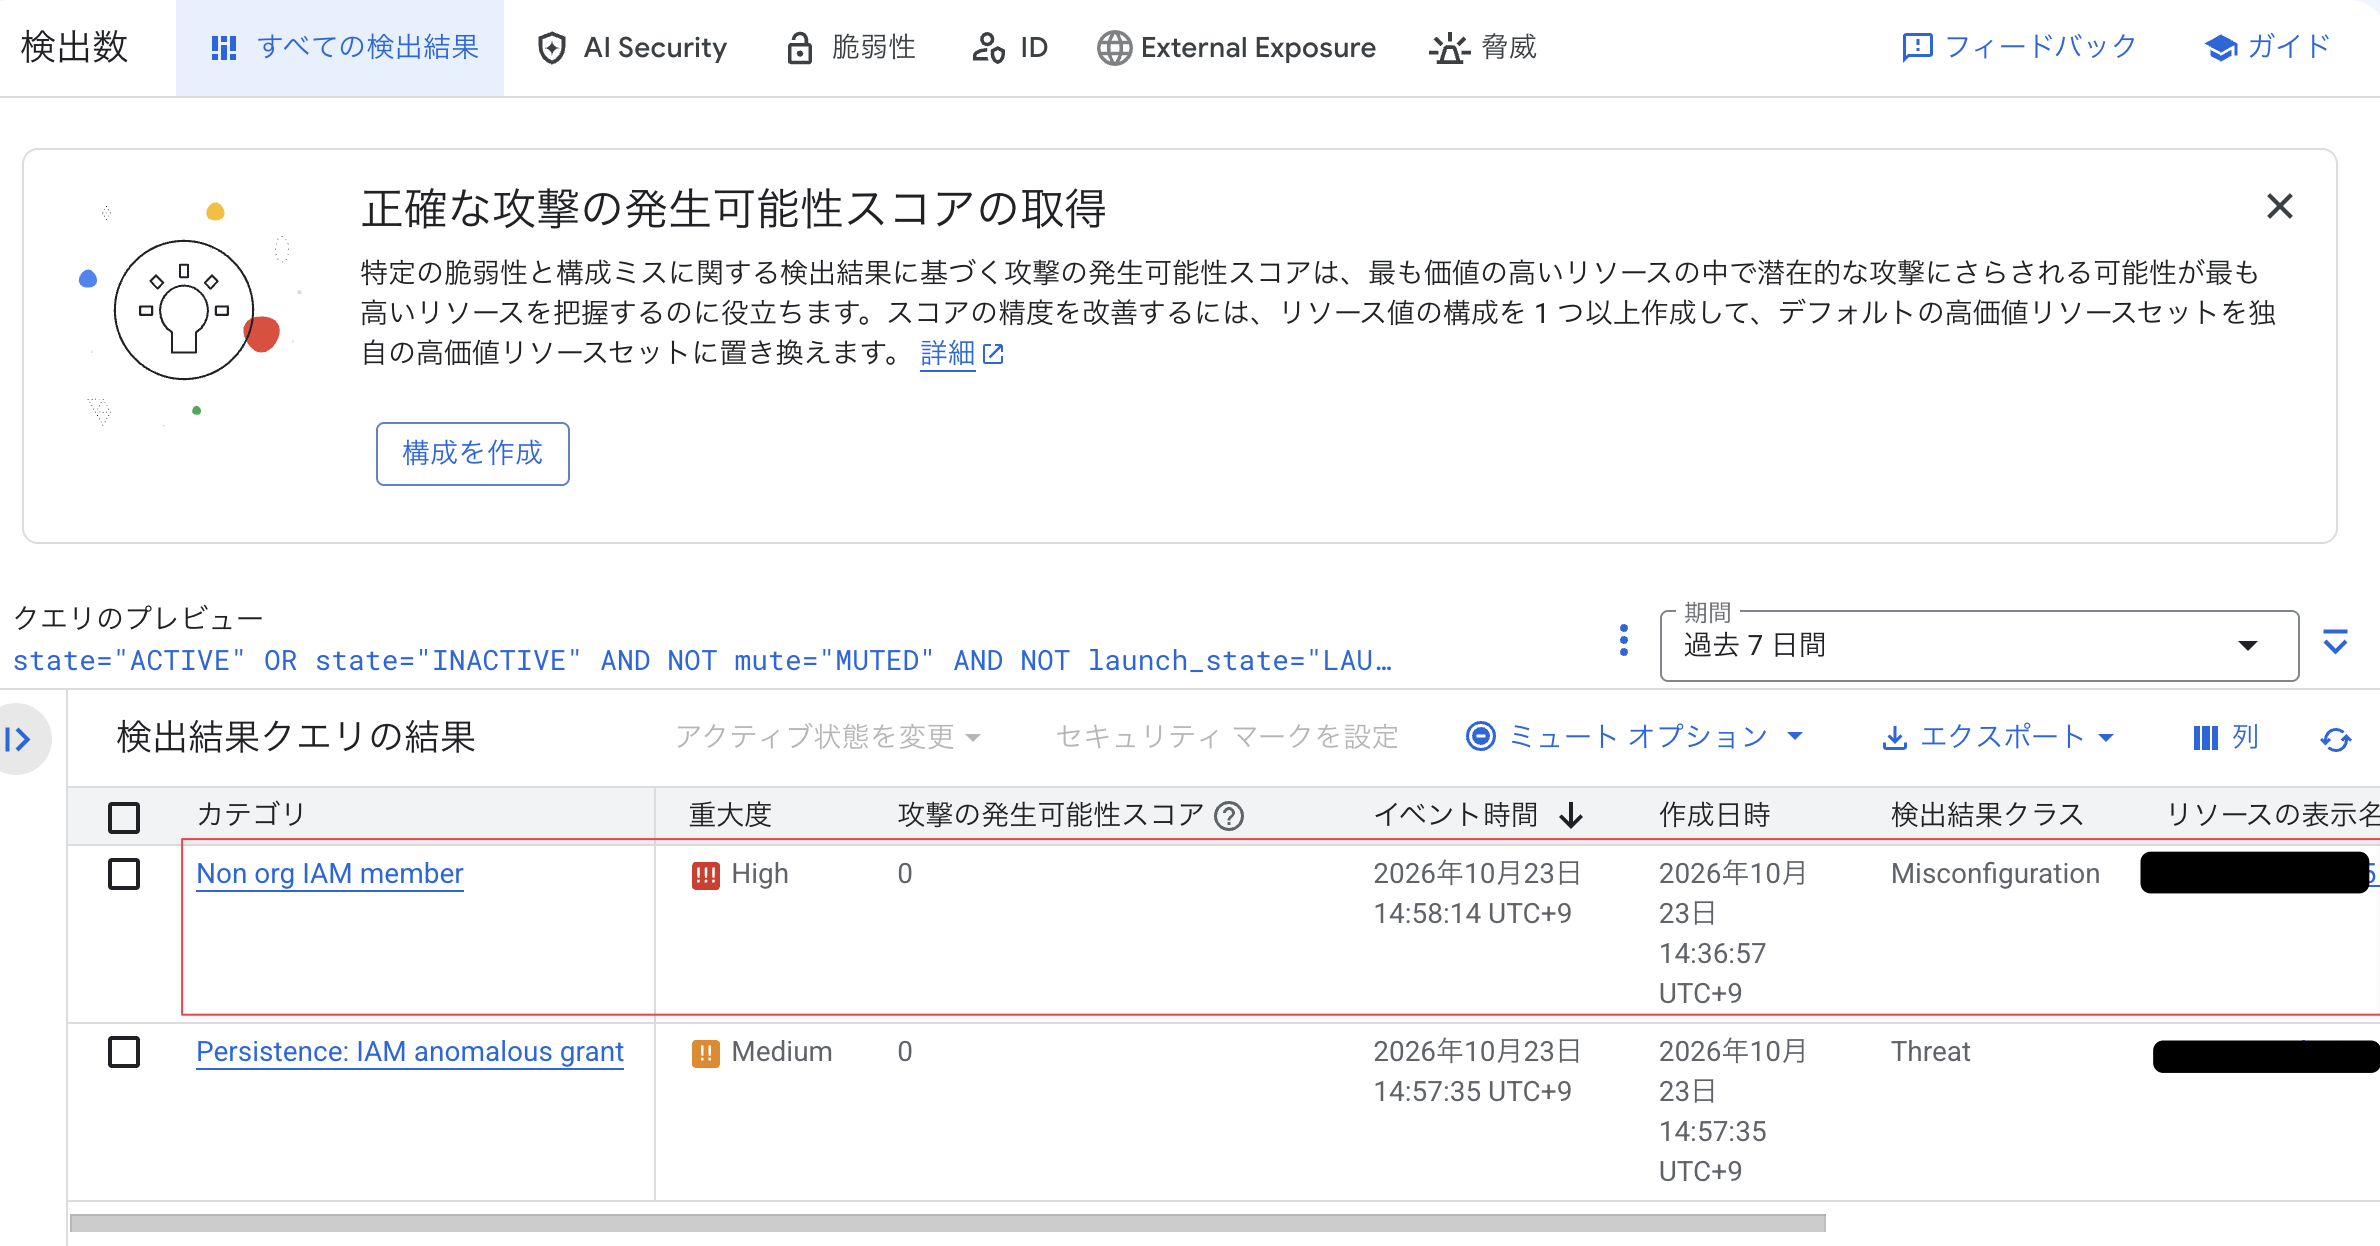Select the ID tab

(1010, 48)
